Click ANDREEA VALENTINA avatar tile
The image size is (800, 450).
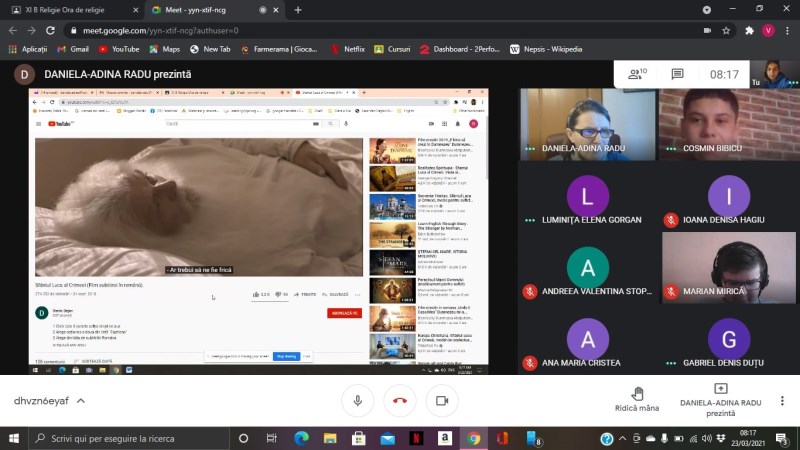[587, 267]
